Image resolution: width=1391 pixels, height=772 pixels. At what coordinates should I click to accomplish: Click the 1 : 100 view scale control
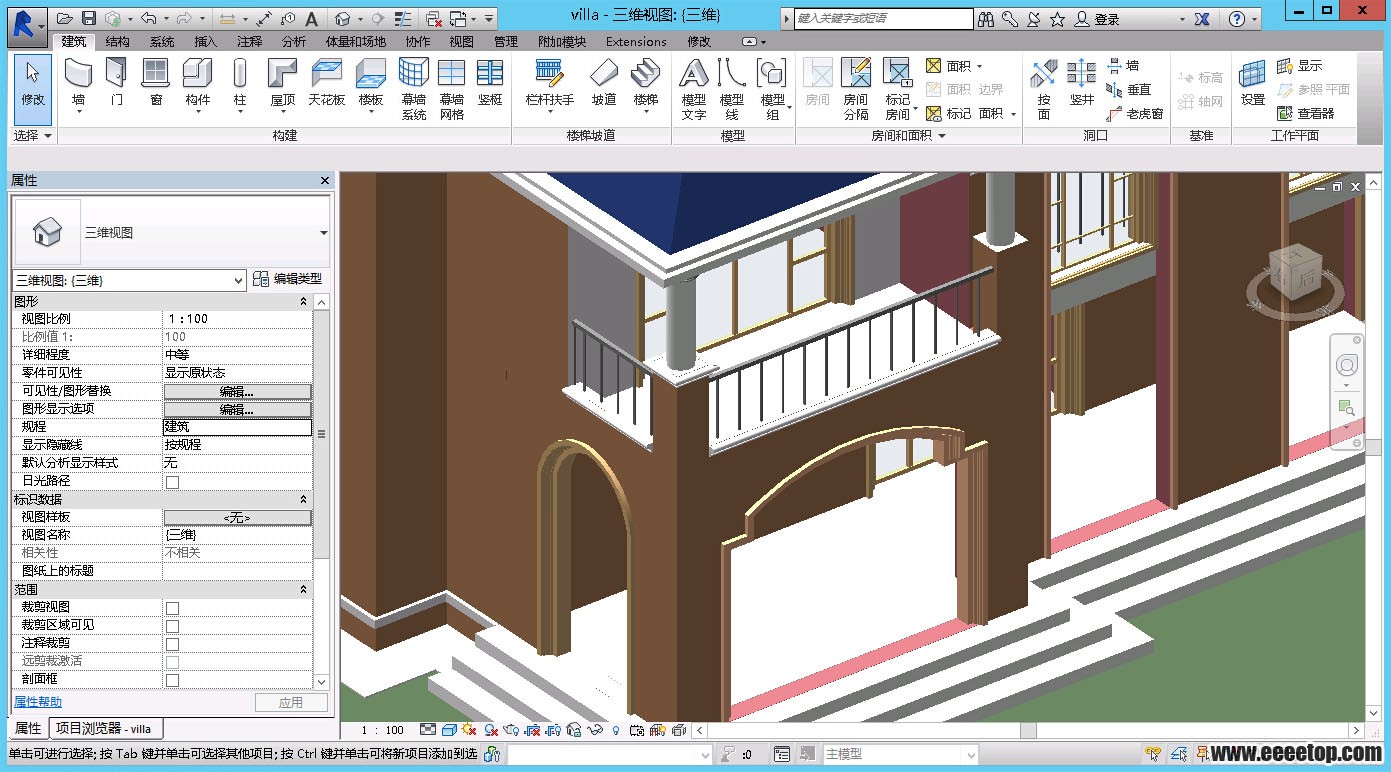click(x=382, y=730)
